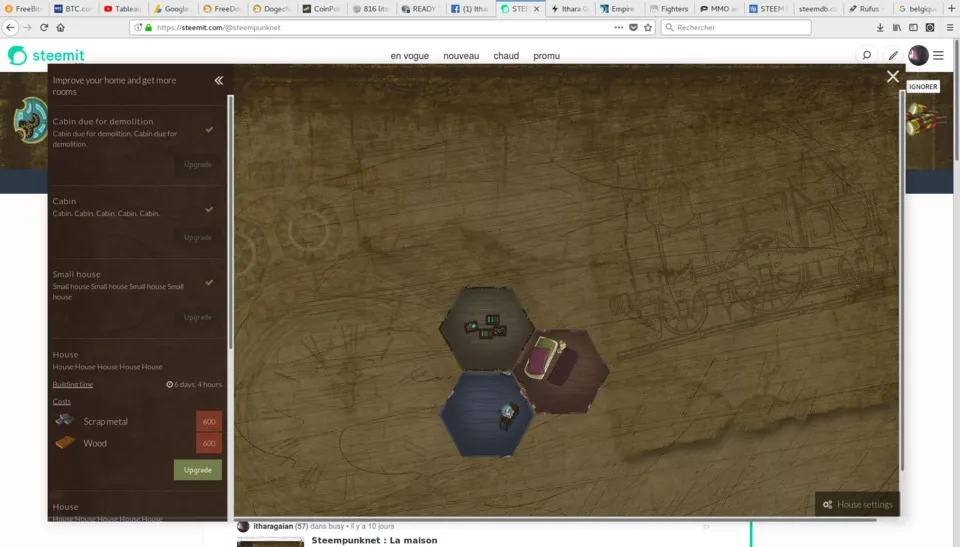Image resolution: width=960 pixels, height=547 pixels.
Task: Select the grey hexagon room with desks
Action: click(x=487, y=328)
